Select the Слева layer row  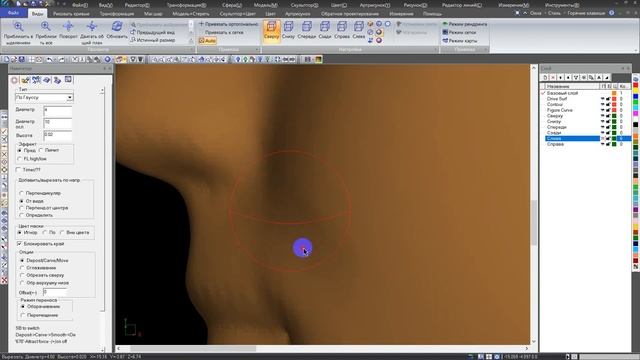588,139
